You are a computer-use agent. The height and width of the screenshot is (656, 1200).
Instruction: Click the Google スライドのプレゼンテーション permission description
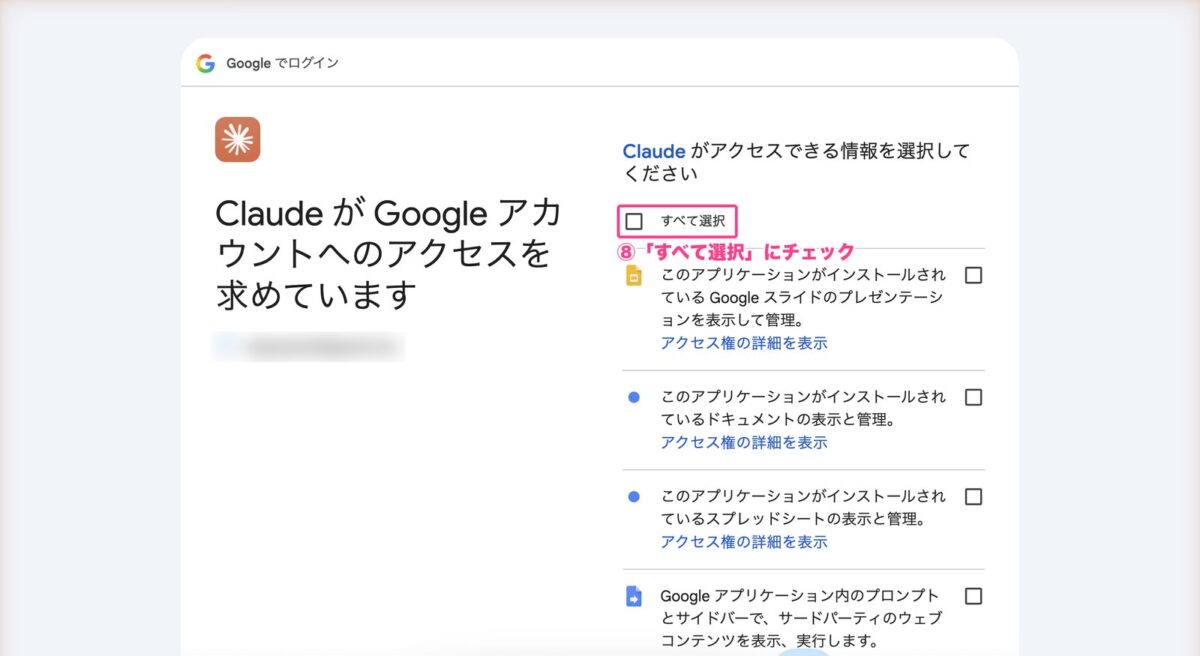(x=802, y=297)
